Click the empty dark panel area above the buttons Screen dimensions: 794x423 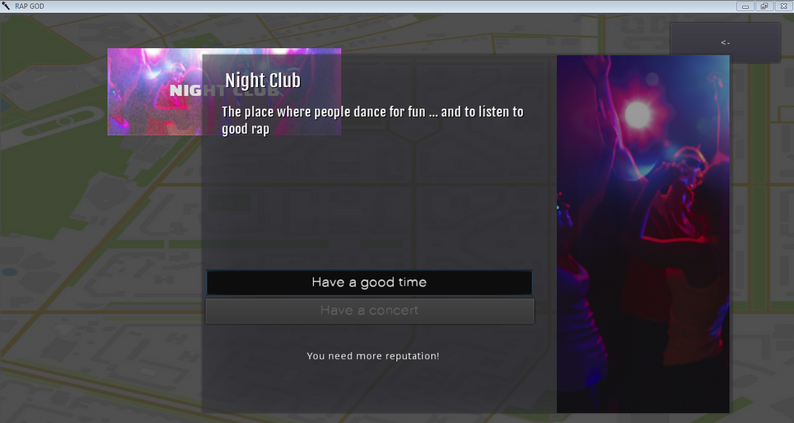pos(375,203)
